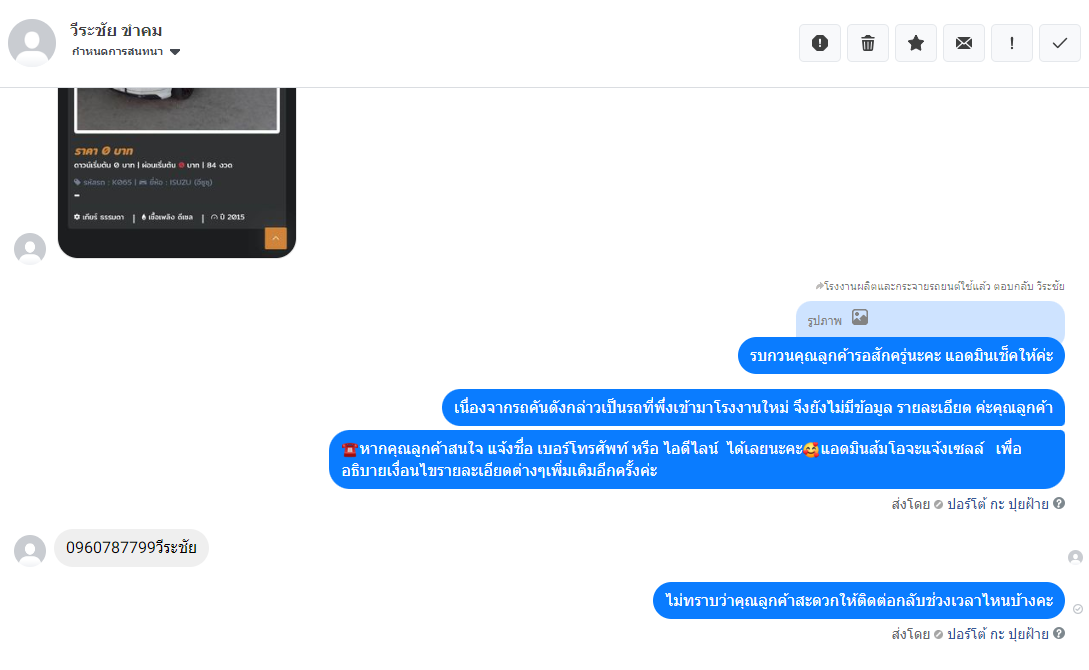Mark conversation unread with envelope icon

pos(963,43)
